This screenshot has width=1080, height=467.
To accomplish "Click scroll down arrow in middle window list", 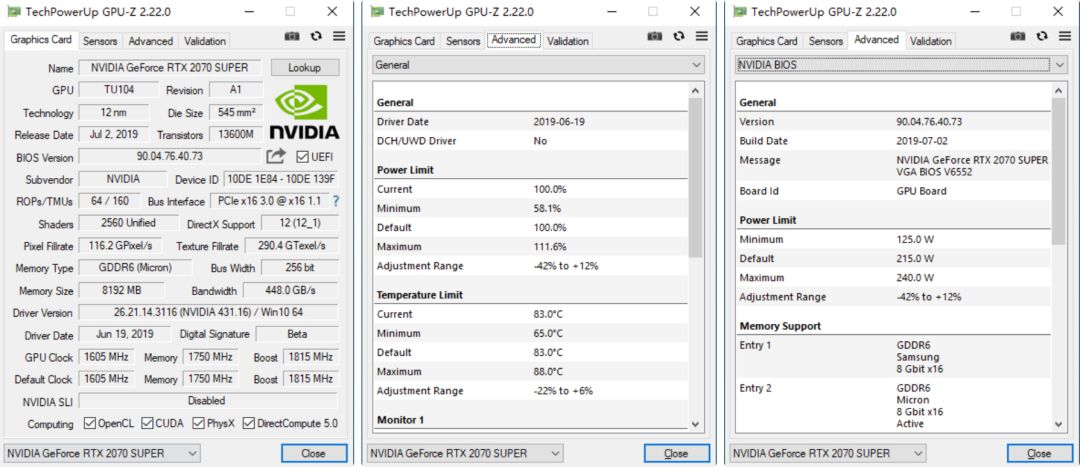I will 694,424.
